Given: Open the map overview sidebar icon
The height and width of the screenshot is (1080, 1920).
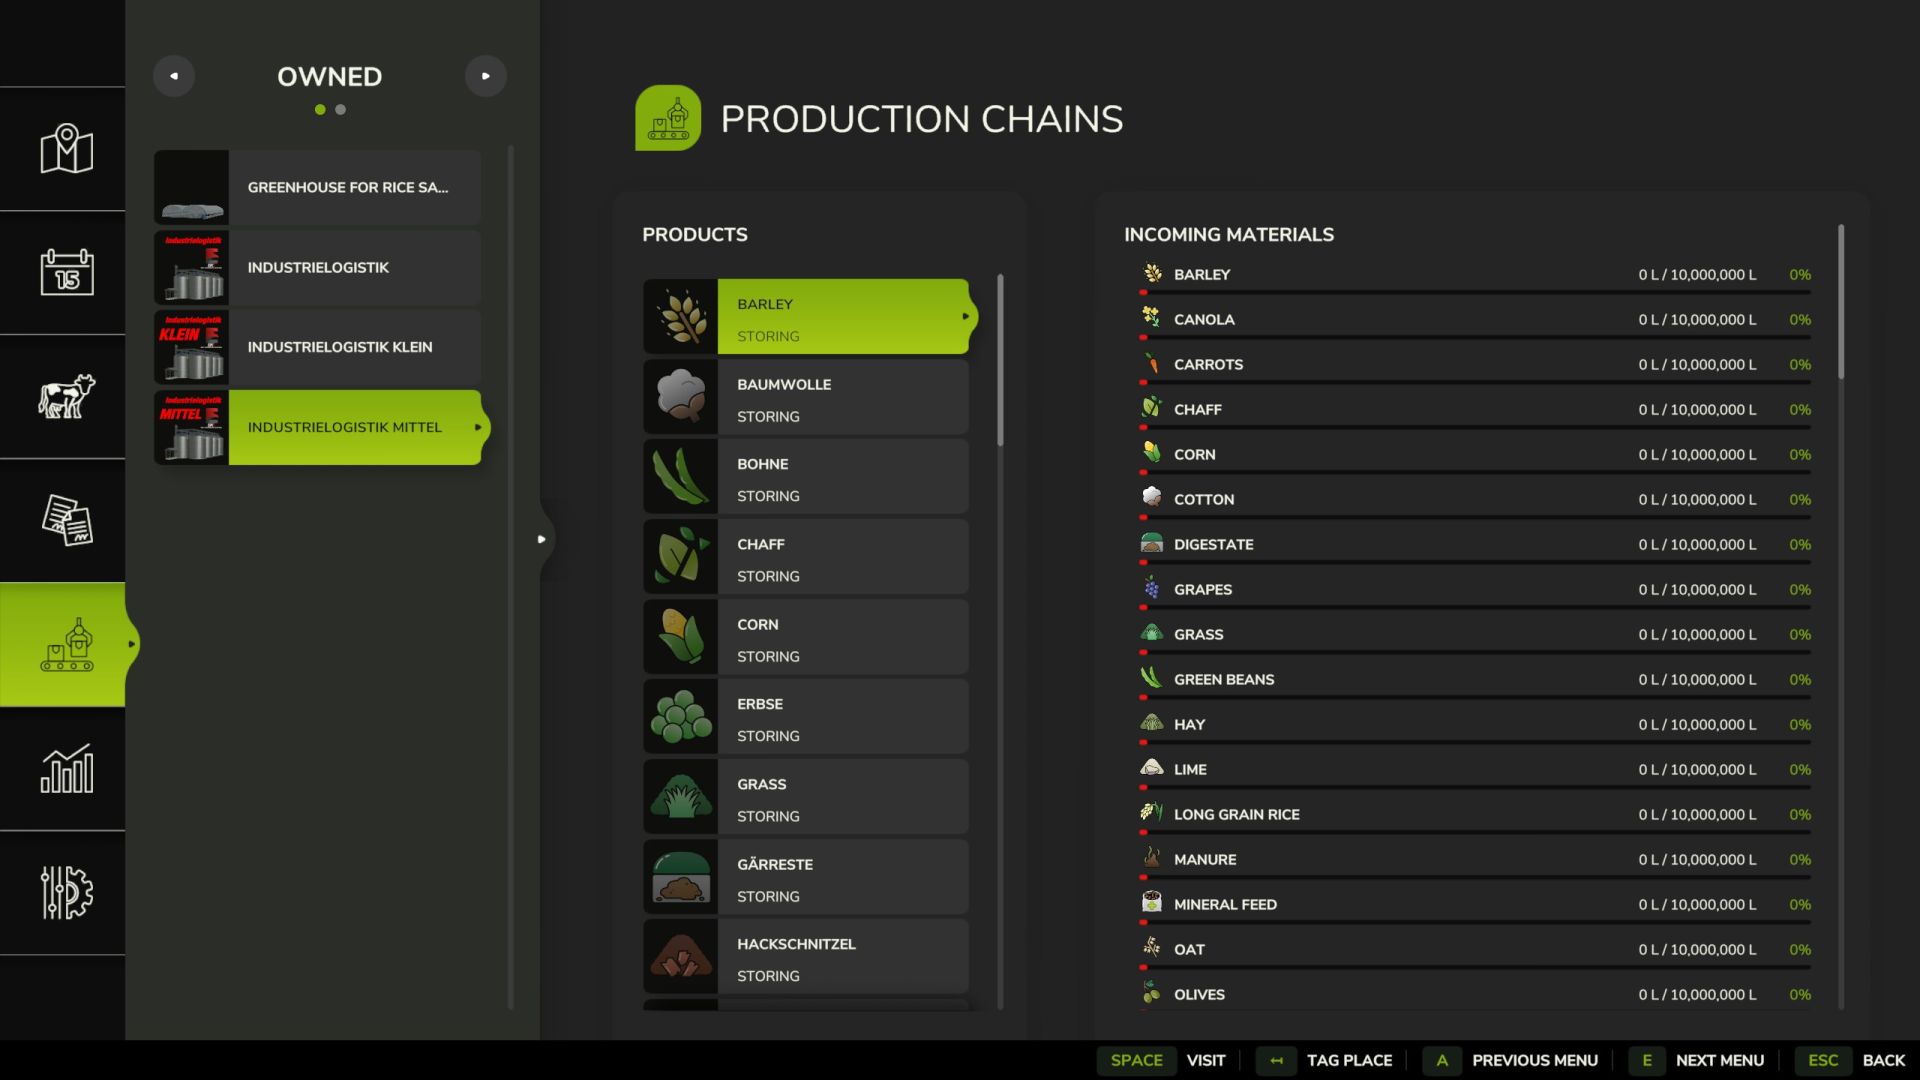Looking at the screenshot, I should tap(66, 149).
